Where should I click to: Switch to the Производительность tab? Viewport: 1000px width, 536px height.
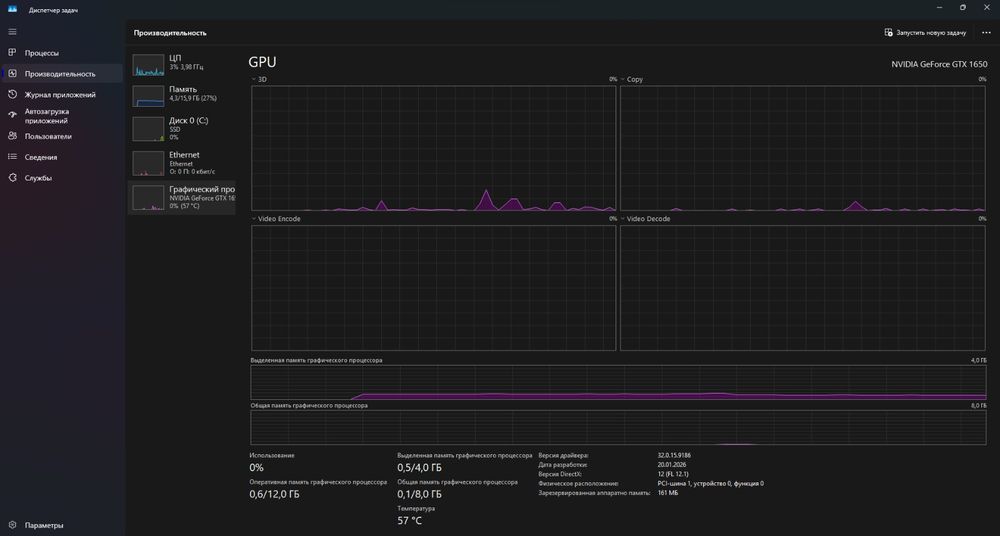tap(62, 73)
